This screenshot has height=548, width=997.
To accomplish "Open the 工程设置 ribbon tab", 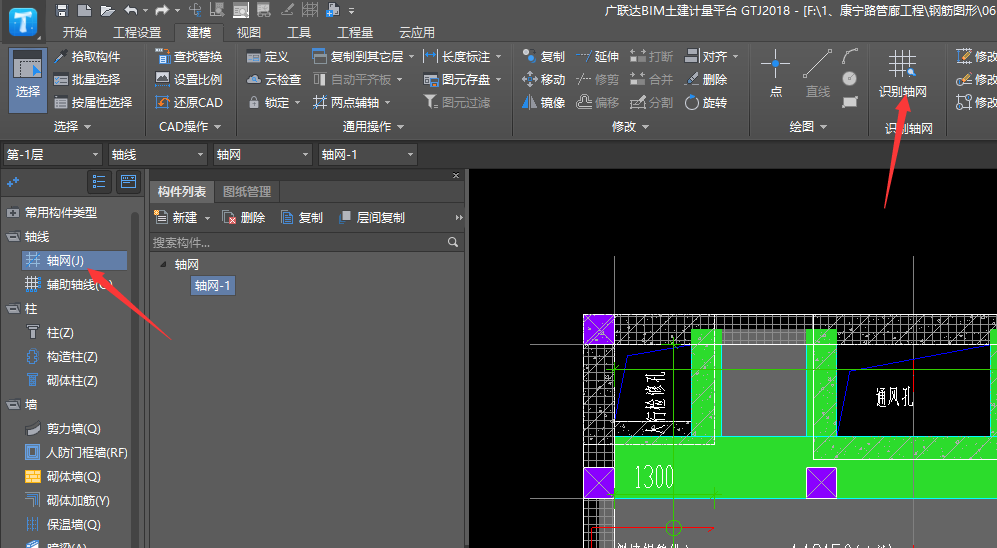I will tap(137, 32).
